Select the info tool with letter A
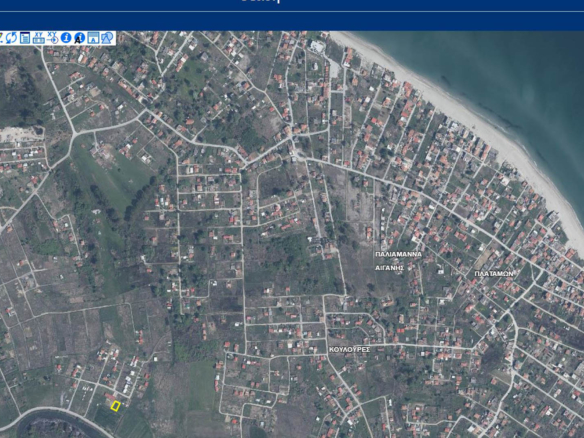584x438 pixels. tap(79, 38)
